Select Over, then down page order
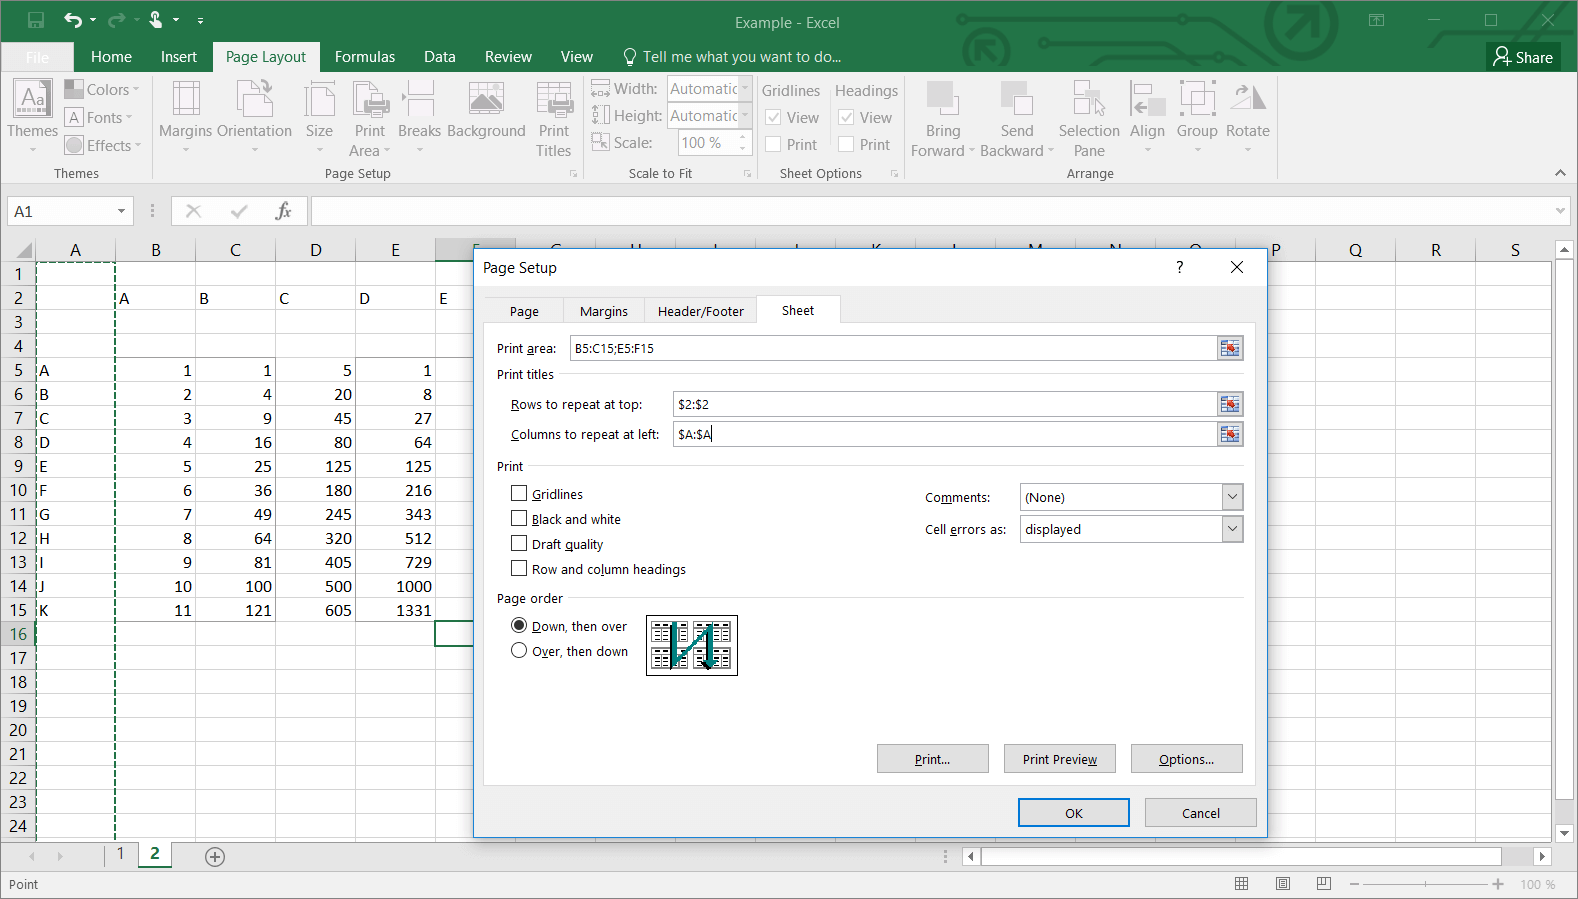Screen dimensions: 1578x899 tap(519, 650)
